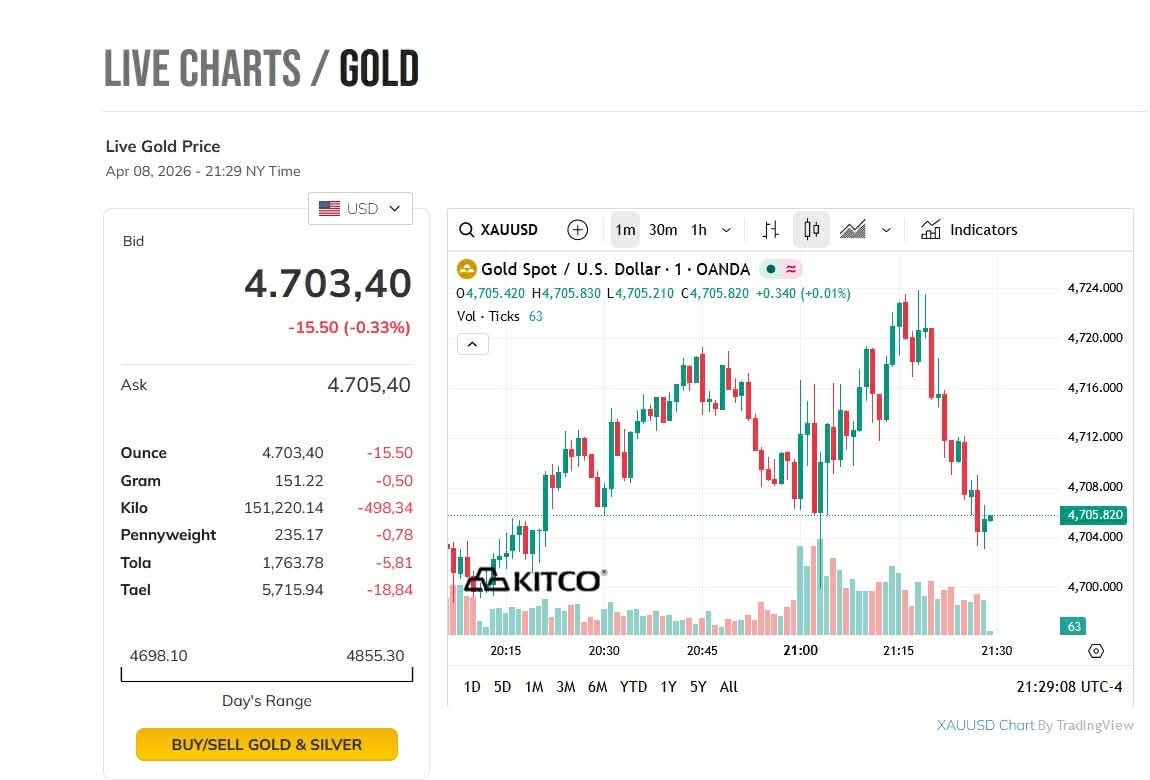Select the candlestick chart style icon
Viewport: 1150px width, 780px height.
click(x=811, y=230)
